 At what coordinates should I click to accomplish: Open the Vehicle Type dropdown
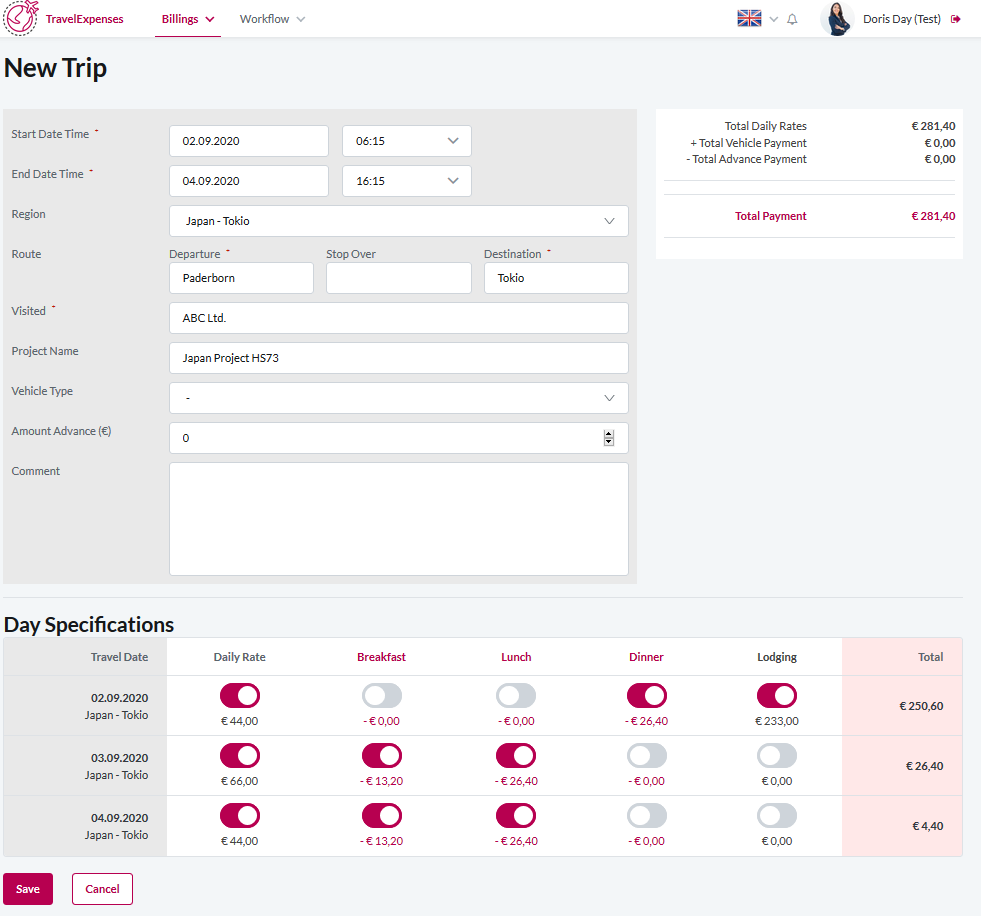coord(398,398)
